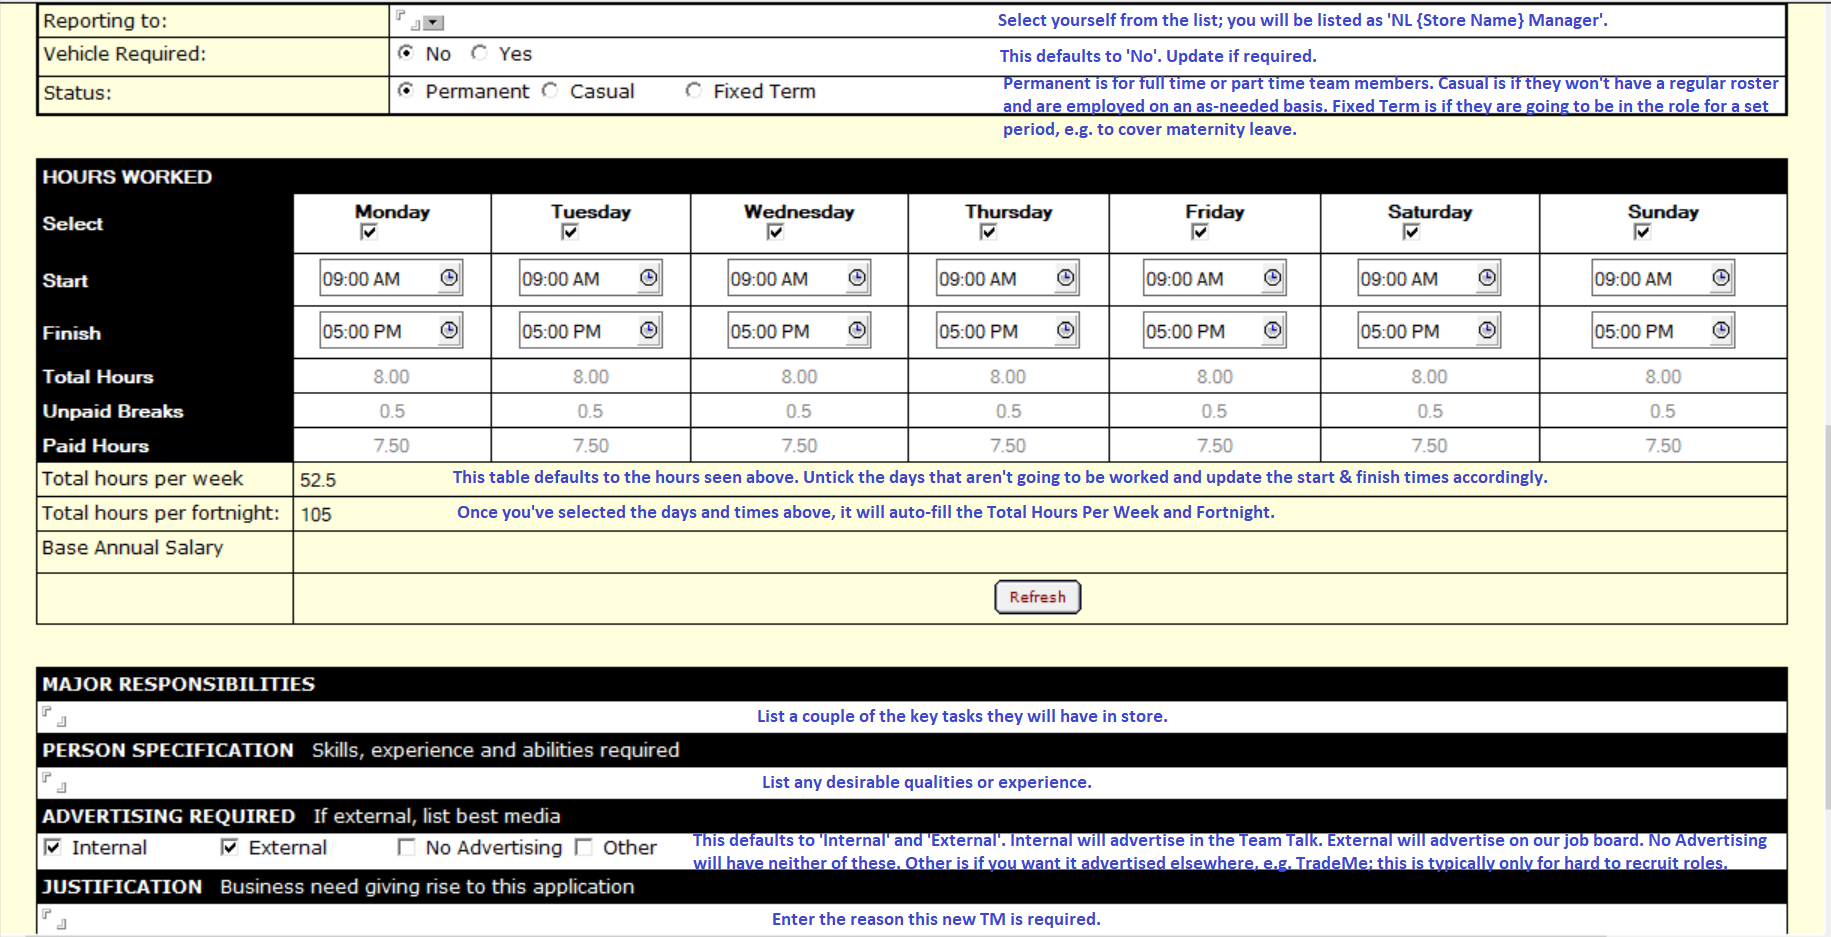This screenshot has height=937, width=1831.
Task: Open the Wednesday Finish time picker clock
Action: coord(857,330)
